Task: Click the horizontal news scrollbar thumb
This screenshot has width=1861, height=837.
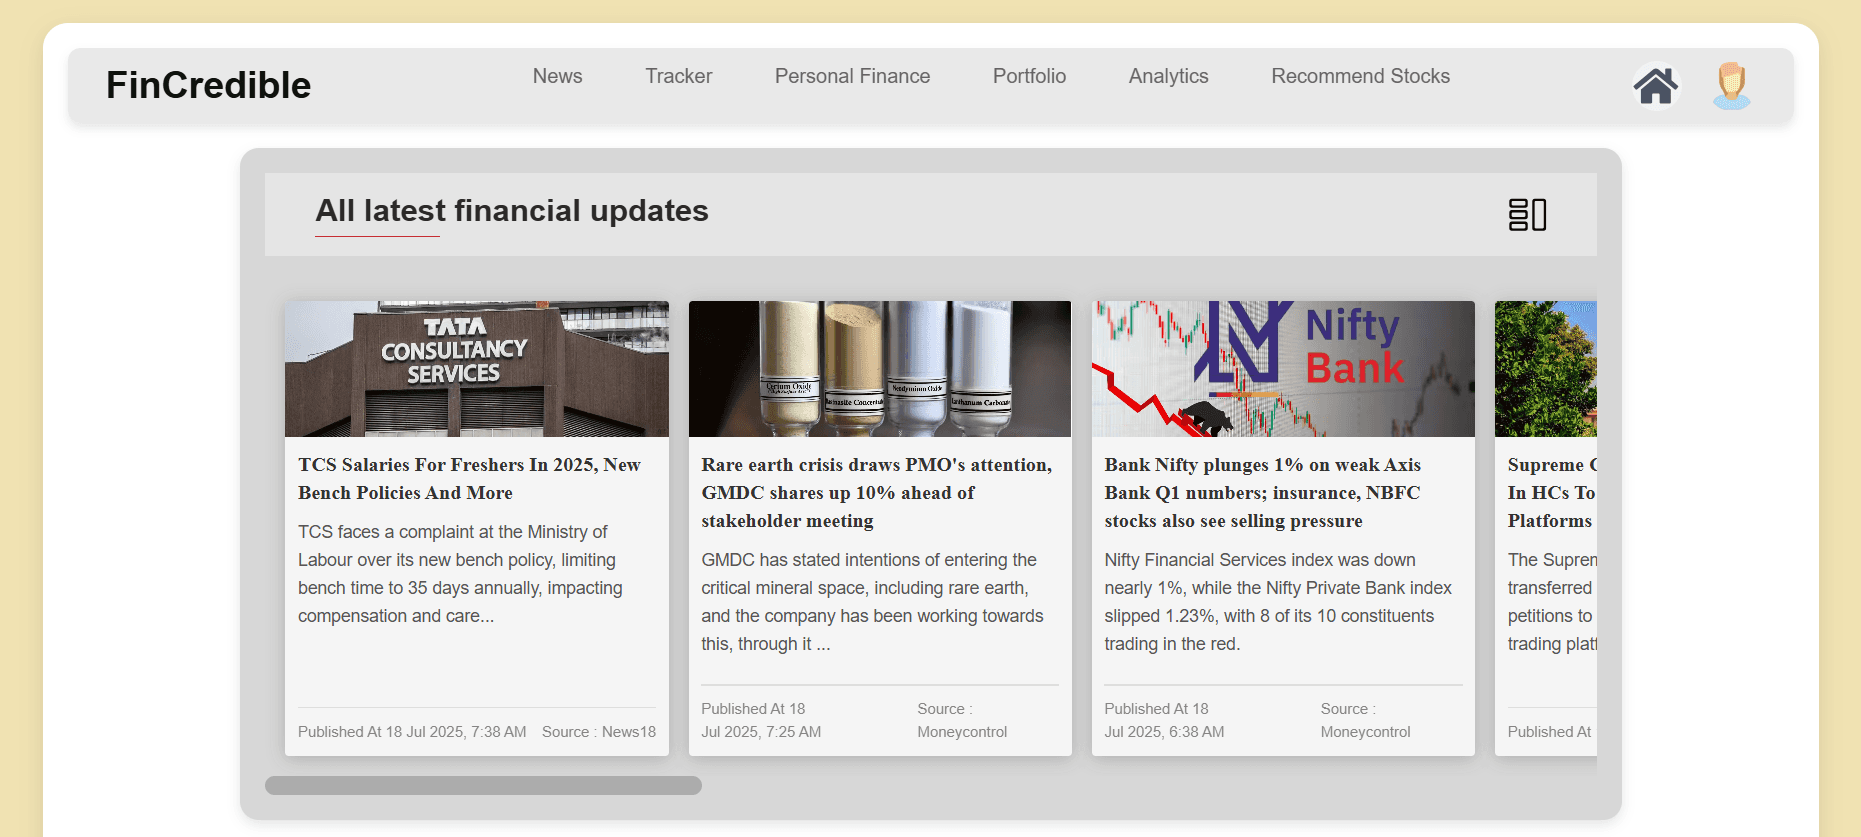Action: click(483, 785)
